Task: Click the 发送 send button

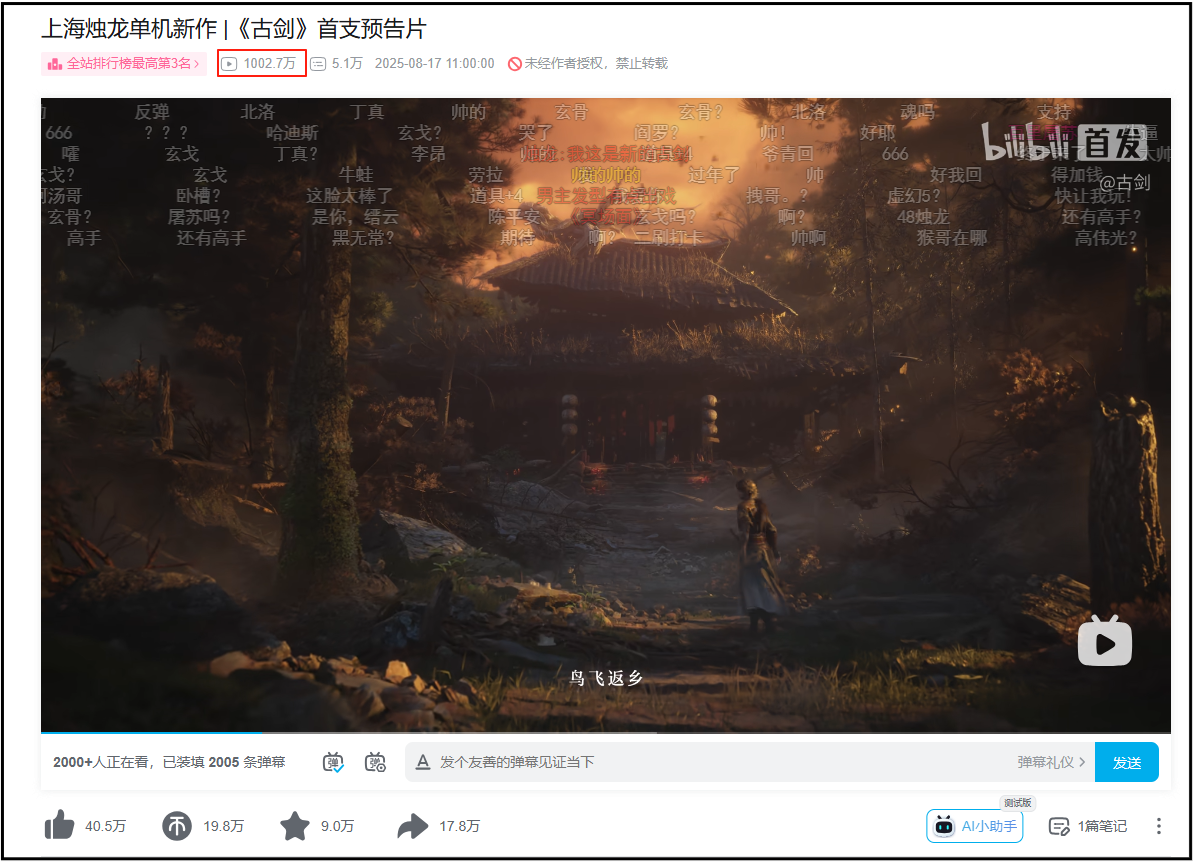Action: (1127, 762)
